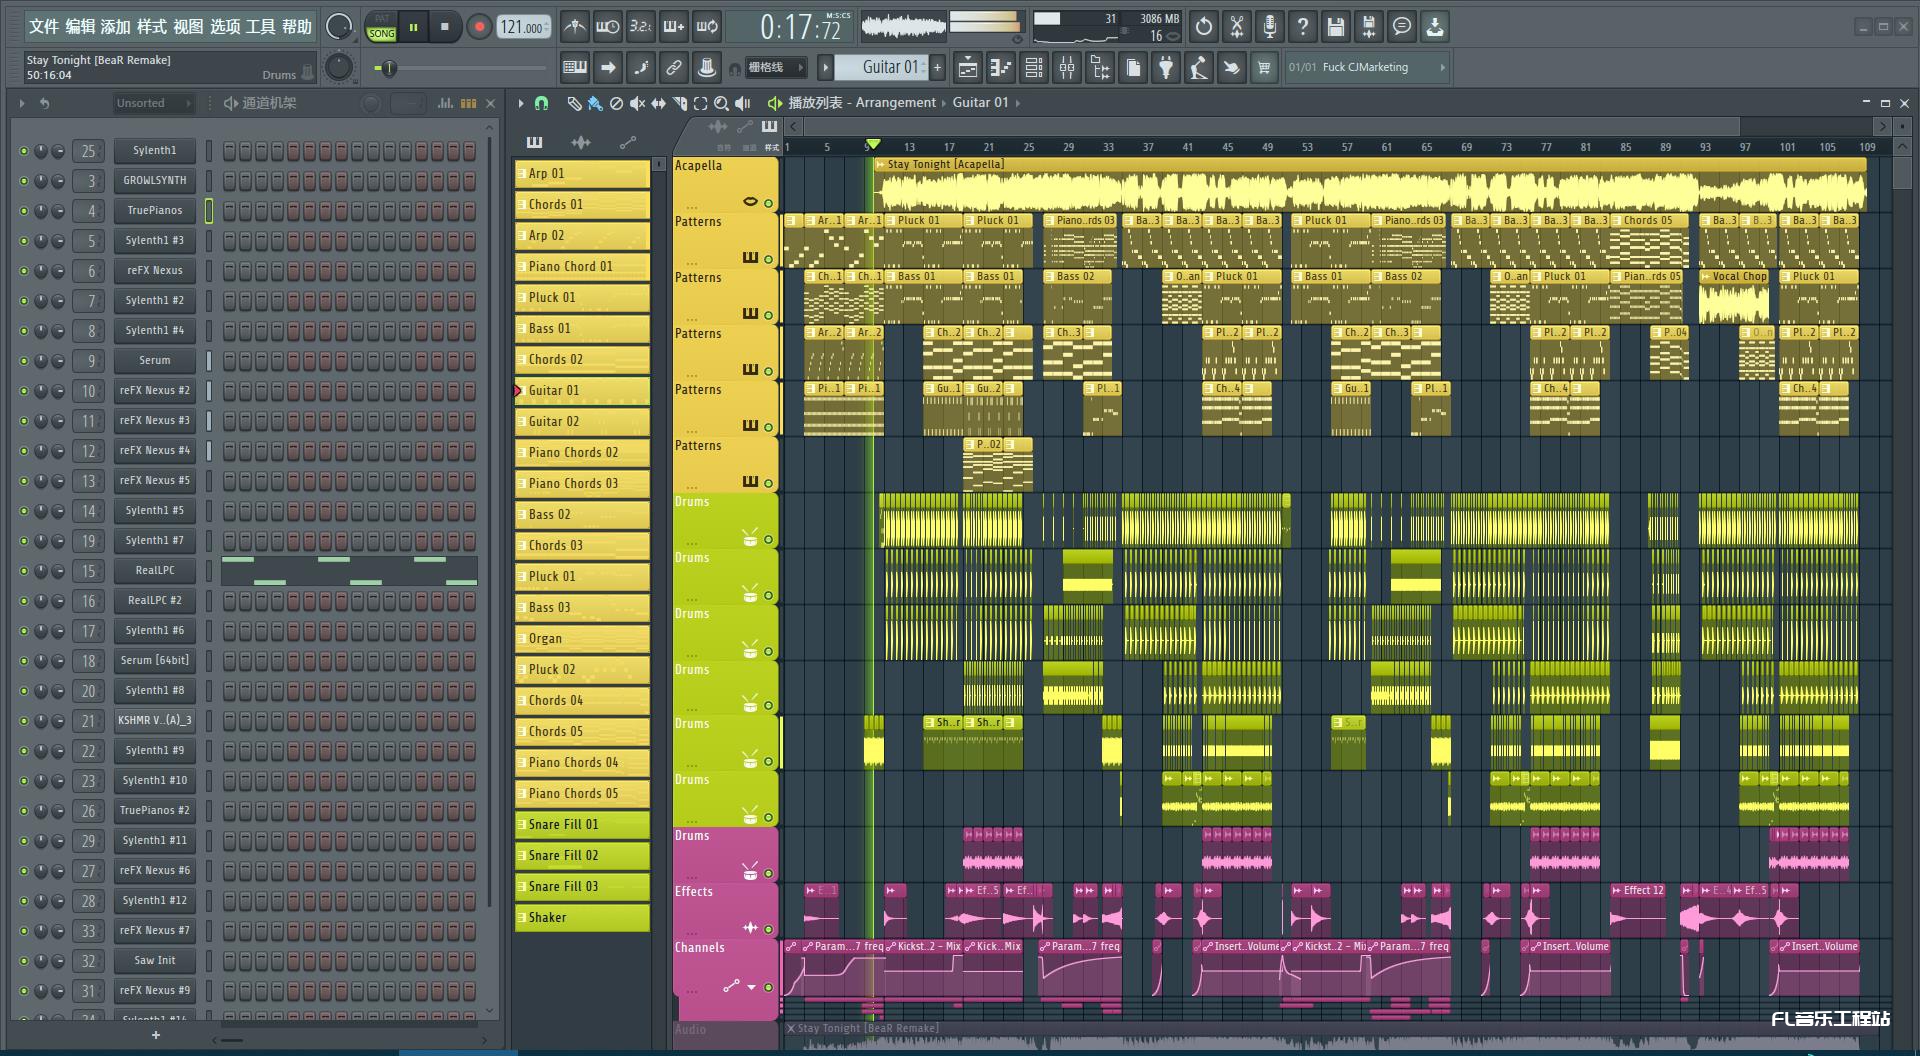Enable the typing keyboard to piano icon
The width and height of the screenshot is (1920, 1056).
(x=575, y=67)
